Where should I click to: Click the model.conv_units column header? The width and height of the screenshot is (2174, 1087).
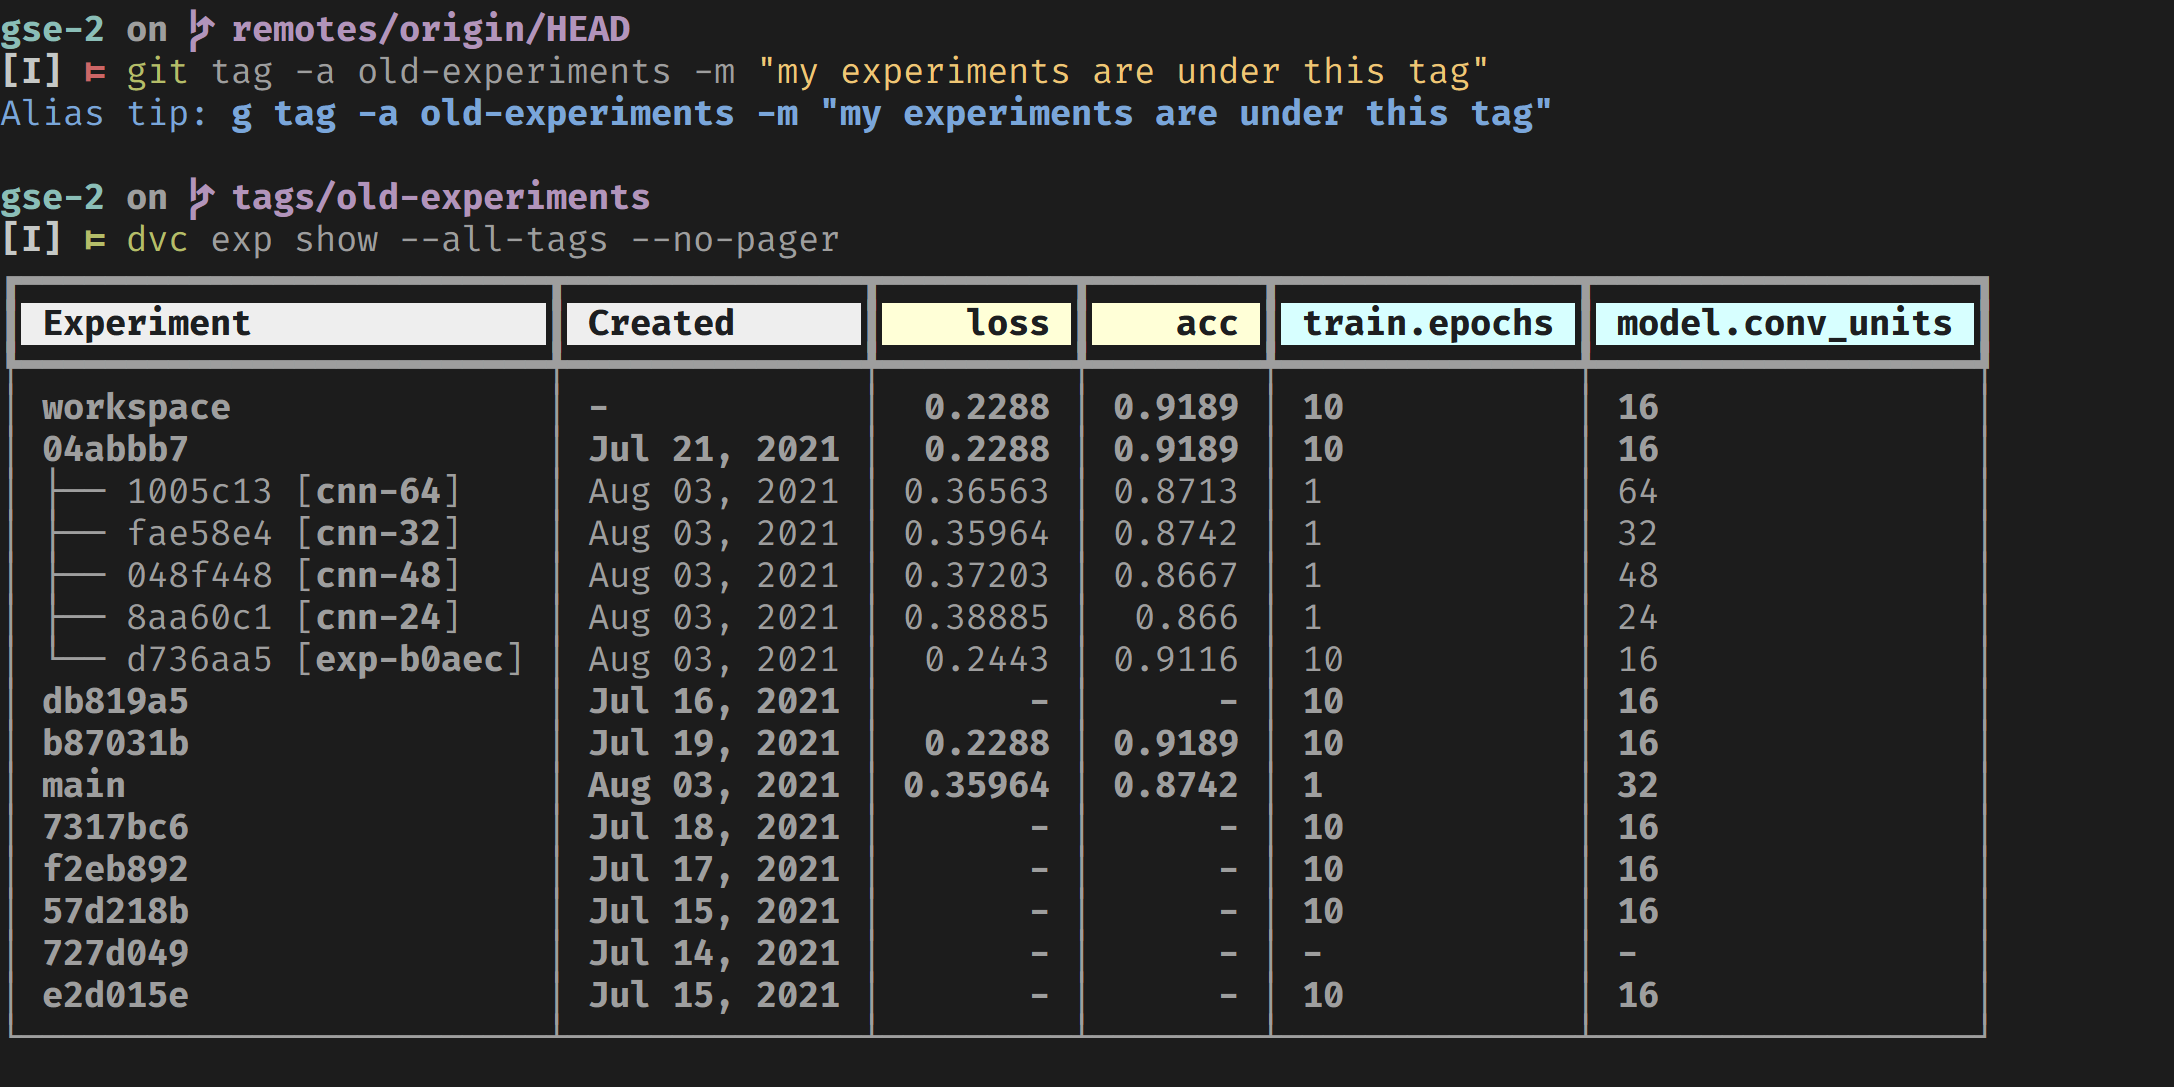tap(1783, 323)
